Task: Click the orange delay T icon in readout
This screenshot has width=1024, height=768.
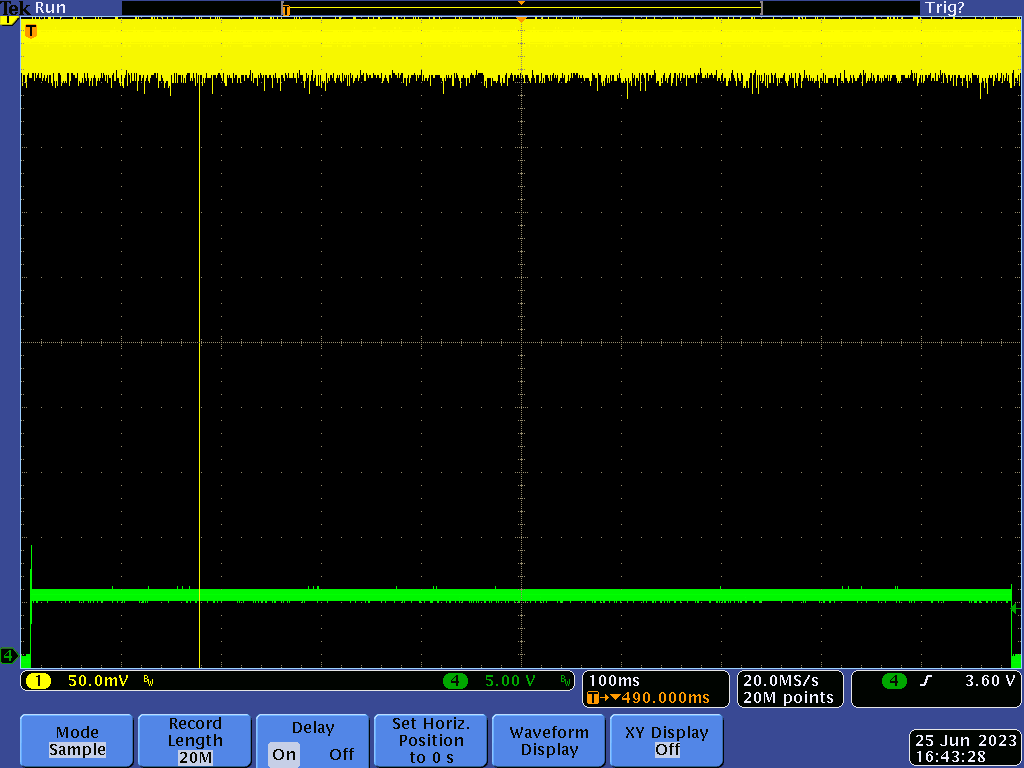Action: click(x=594, y=698)
